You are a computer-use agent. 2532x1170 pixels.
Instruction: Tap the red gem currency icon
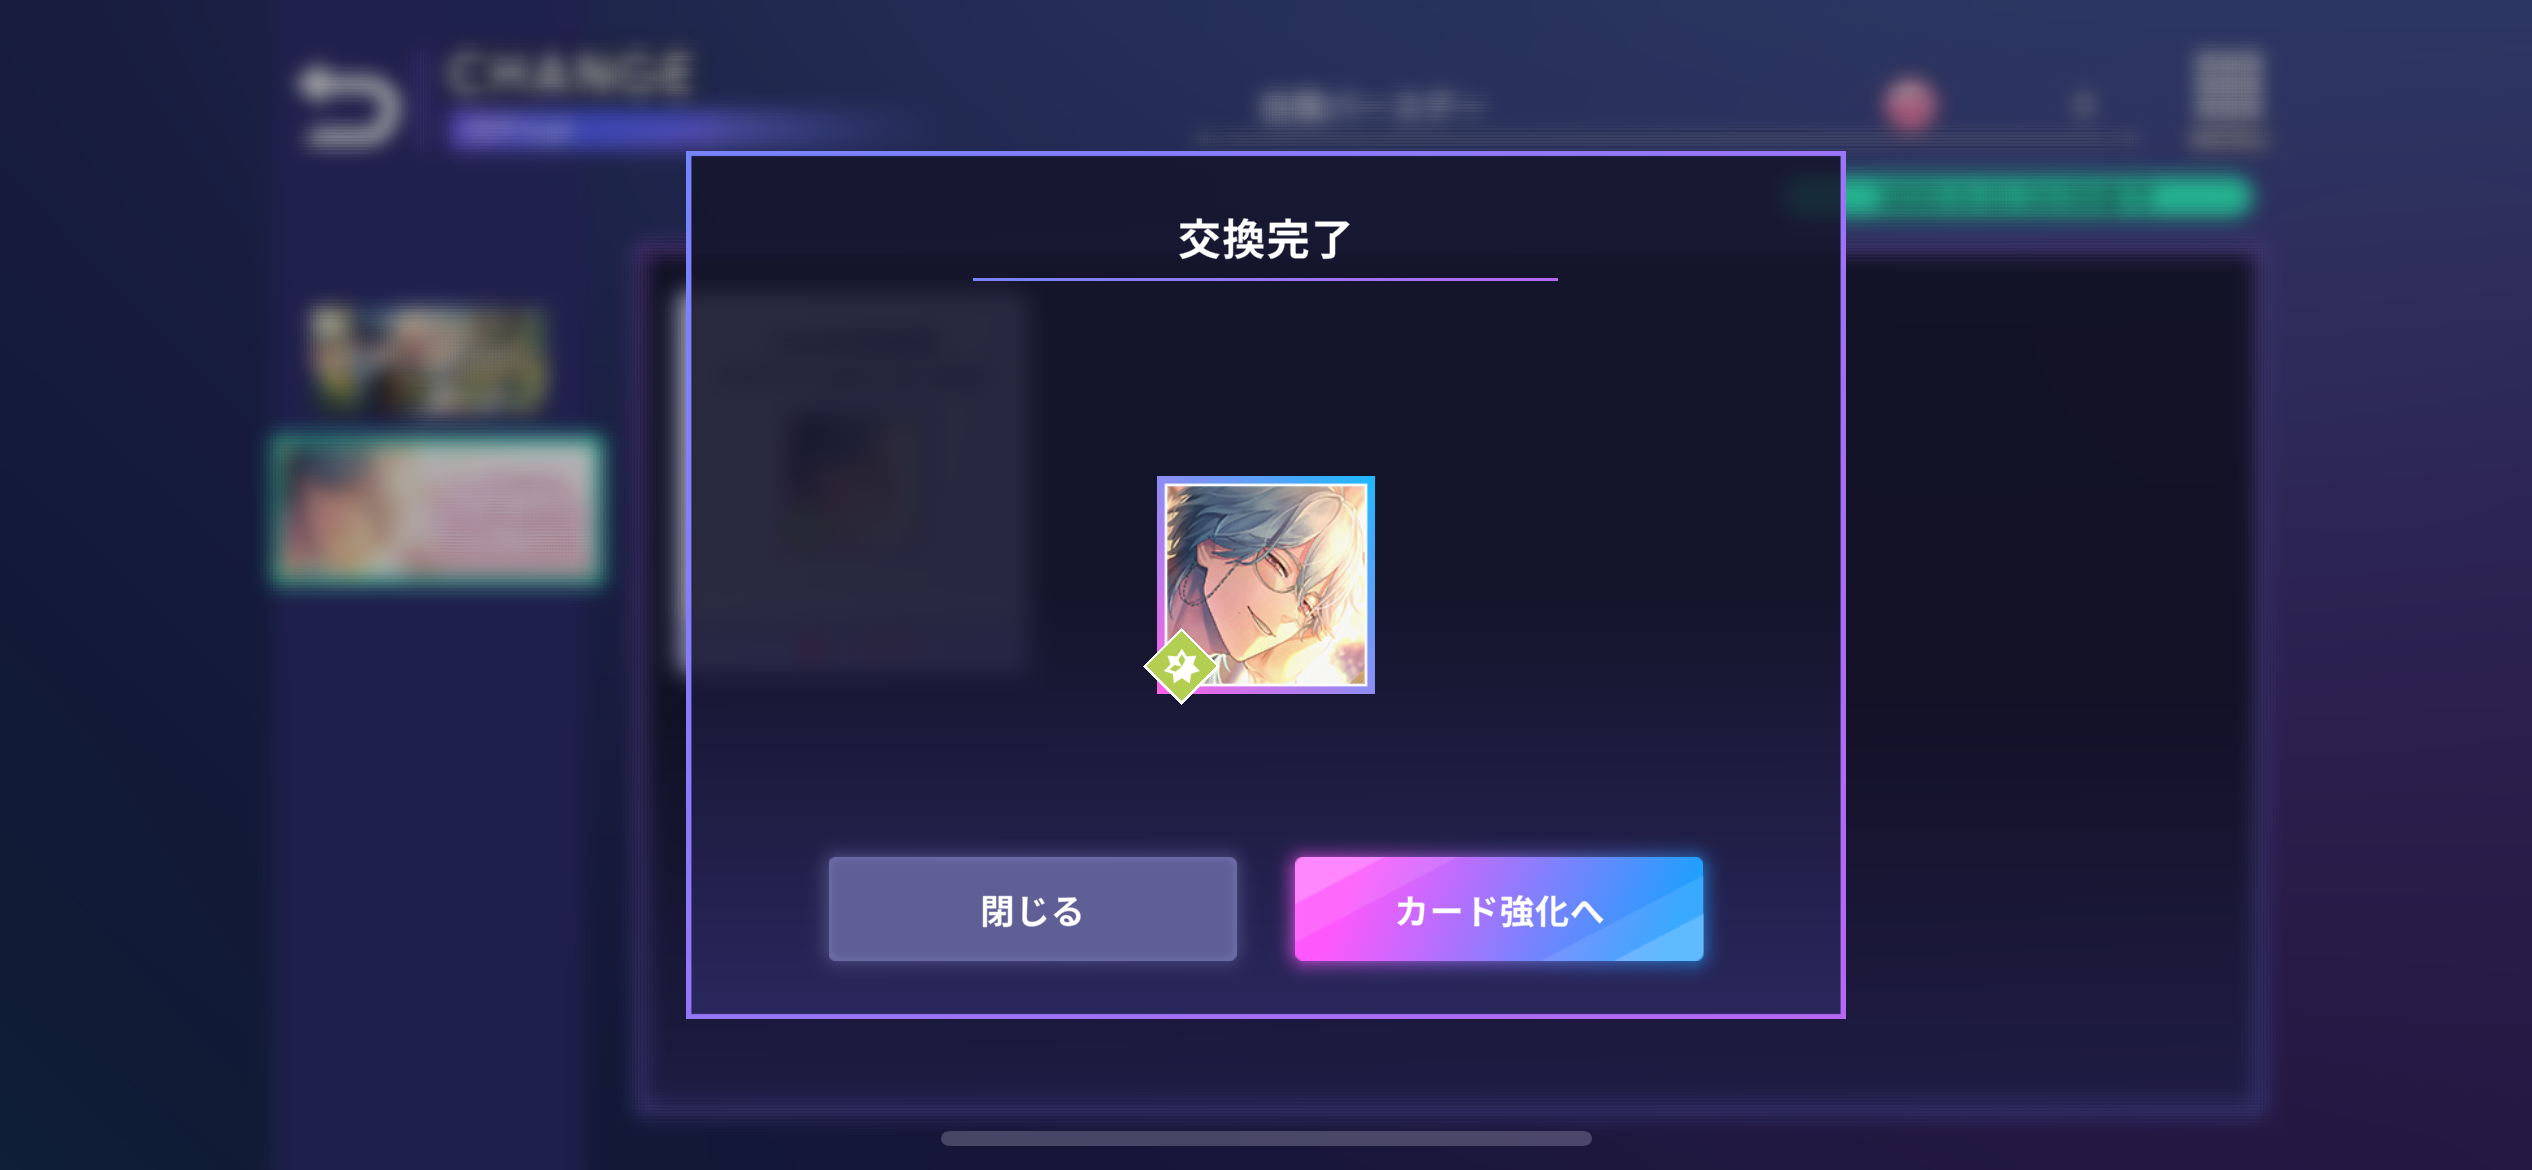(x=1910, y=104)
